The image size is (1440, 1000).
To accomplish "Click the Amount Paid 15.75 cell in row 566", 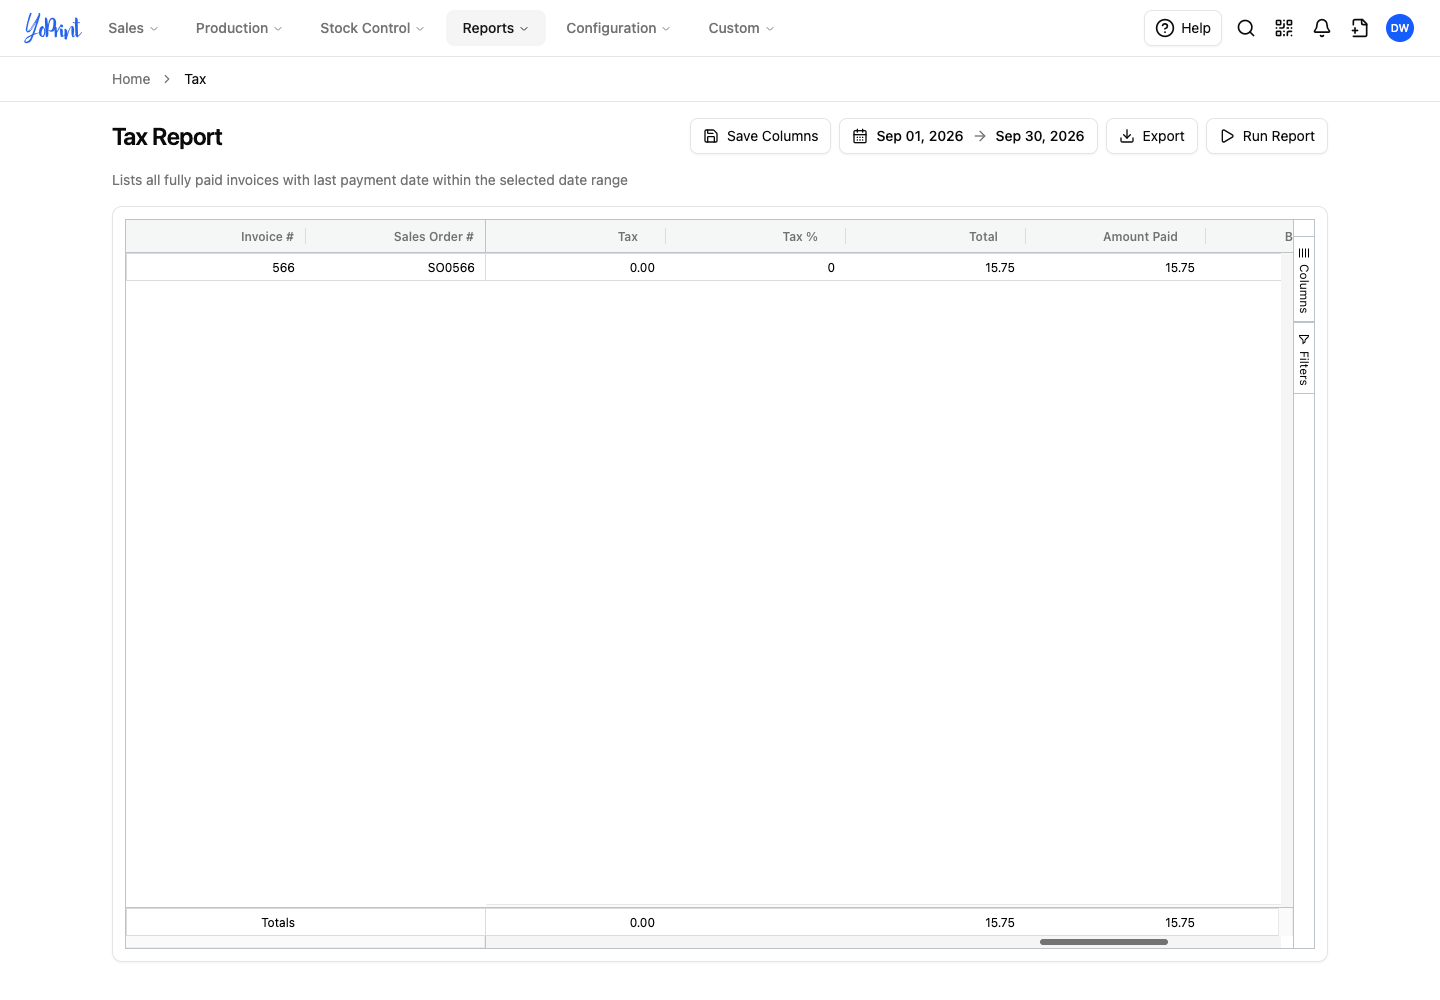I will pyautogui.click(x=1116, y=267).
